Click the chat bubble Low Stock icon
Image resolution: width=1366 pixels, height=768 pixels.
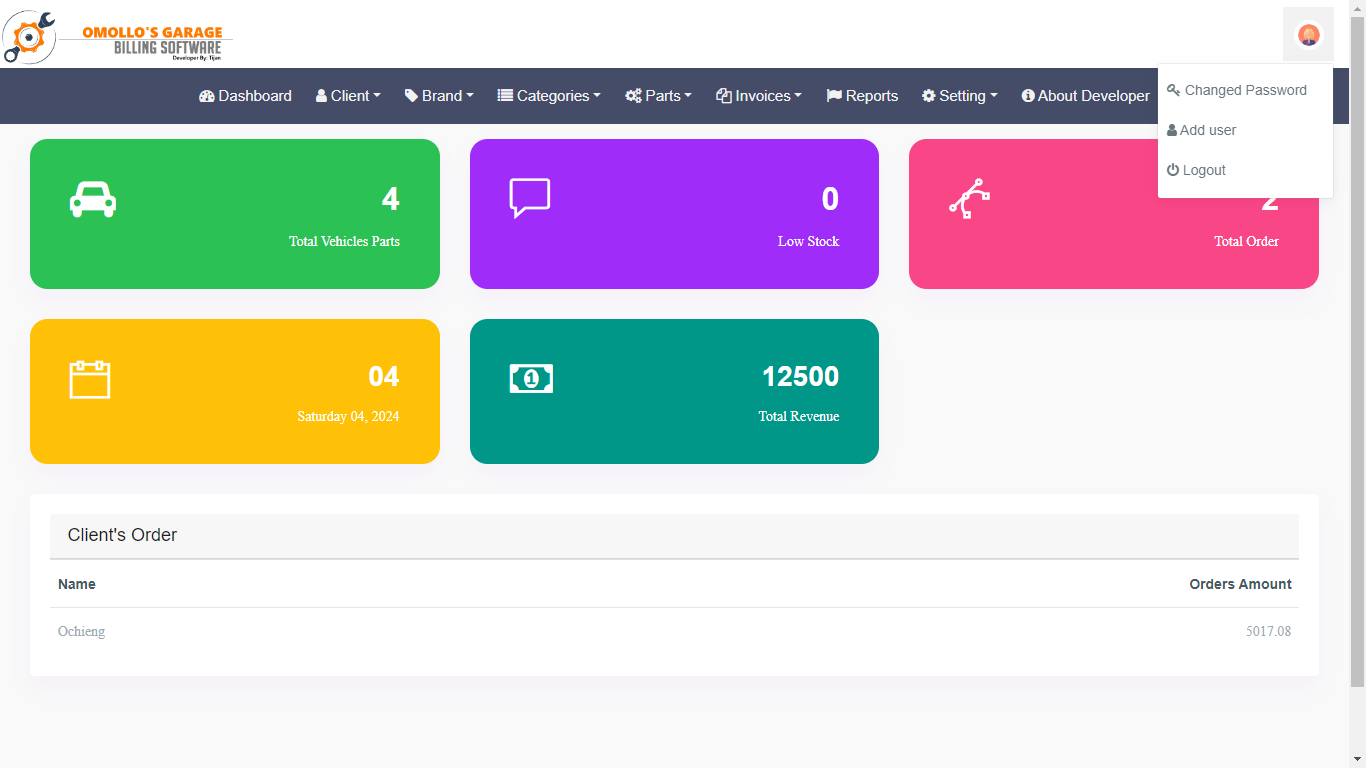pyautogui.click(x=529, y=198)
